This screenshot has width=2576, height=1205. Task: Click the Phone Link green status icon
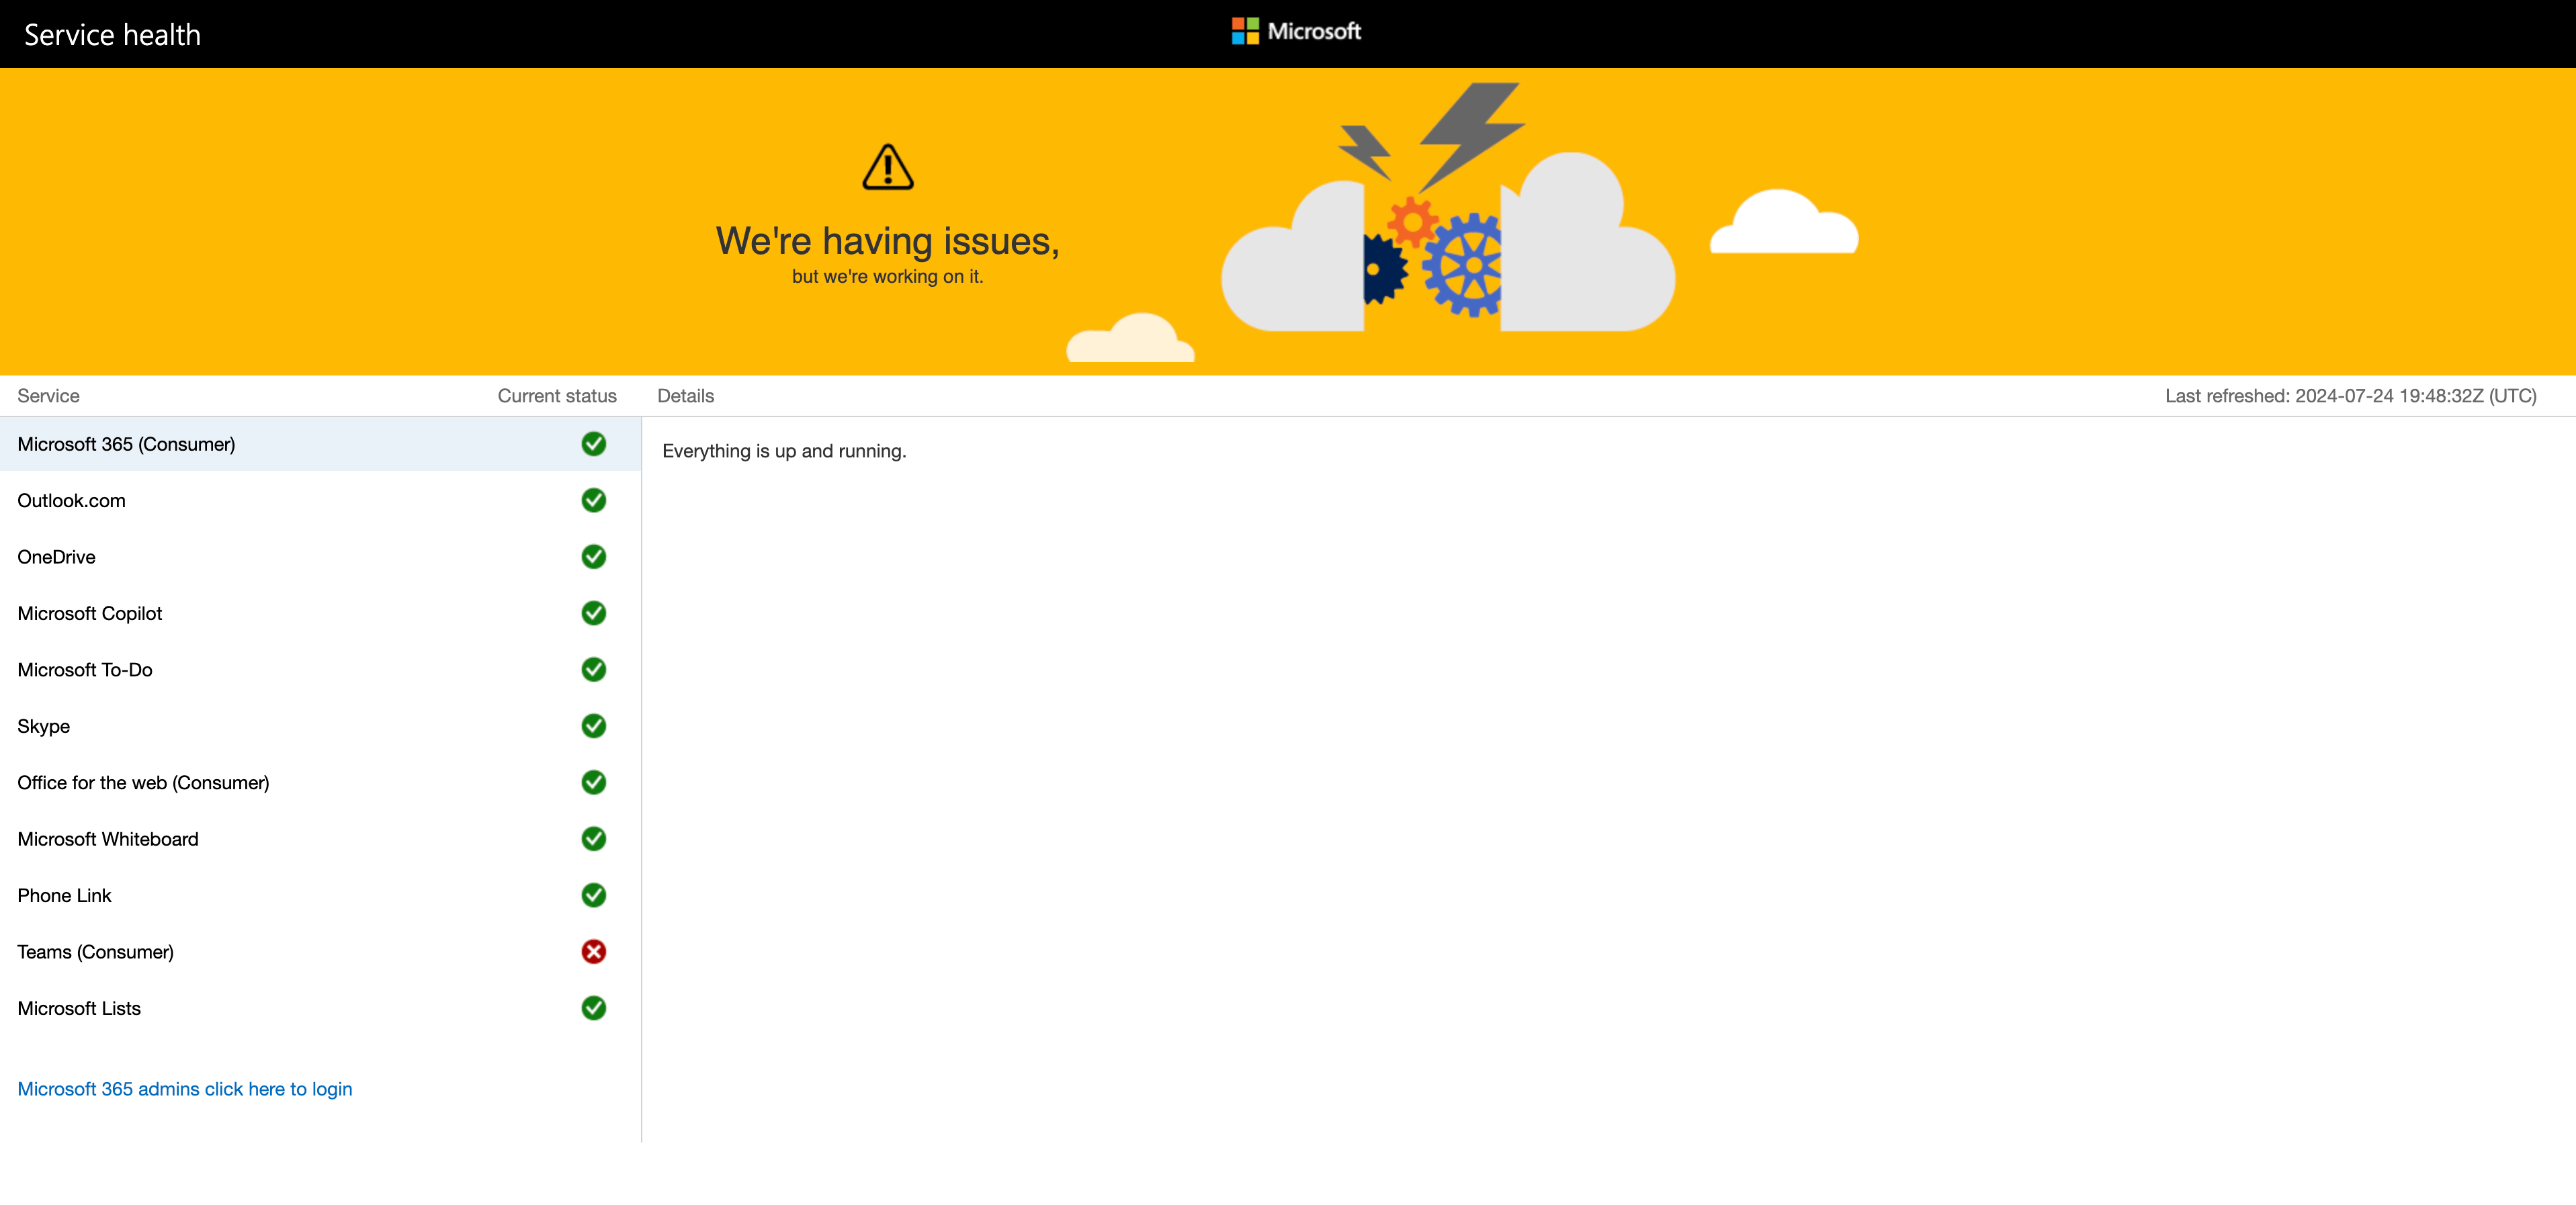[x=593, y=895]
